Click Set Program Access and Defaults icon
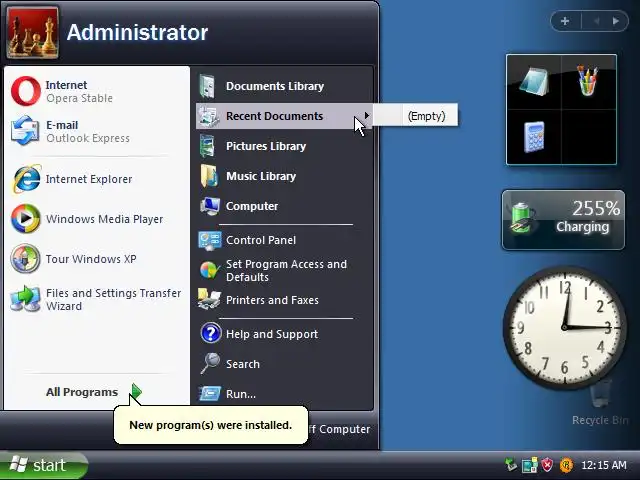Screen dimensions: 640x480 [x=210, y=270]
